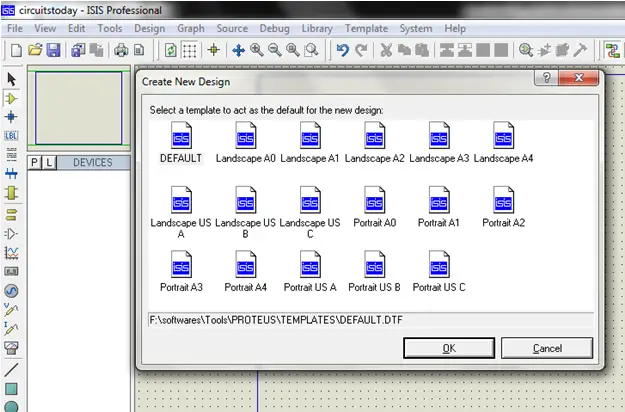Screen dimensions: 625x412
Task: Select the Selection arrow tool
Action: [x=11, y=79]
